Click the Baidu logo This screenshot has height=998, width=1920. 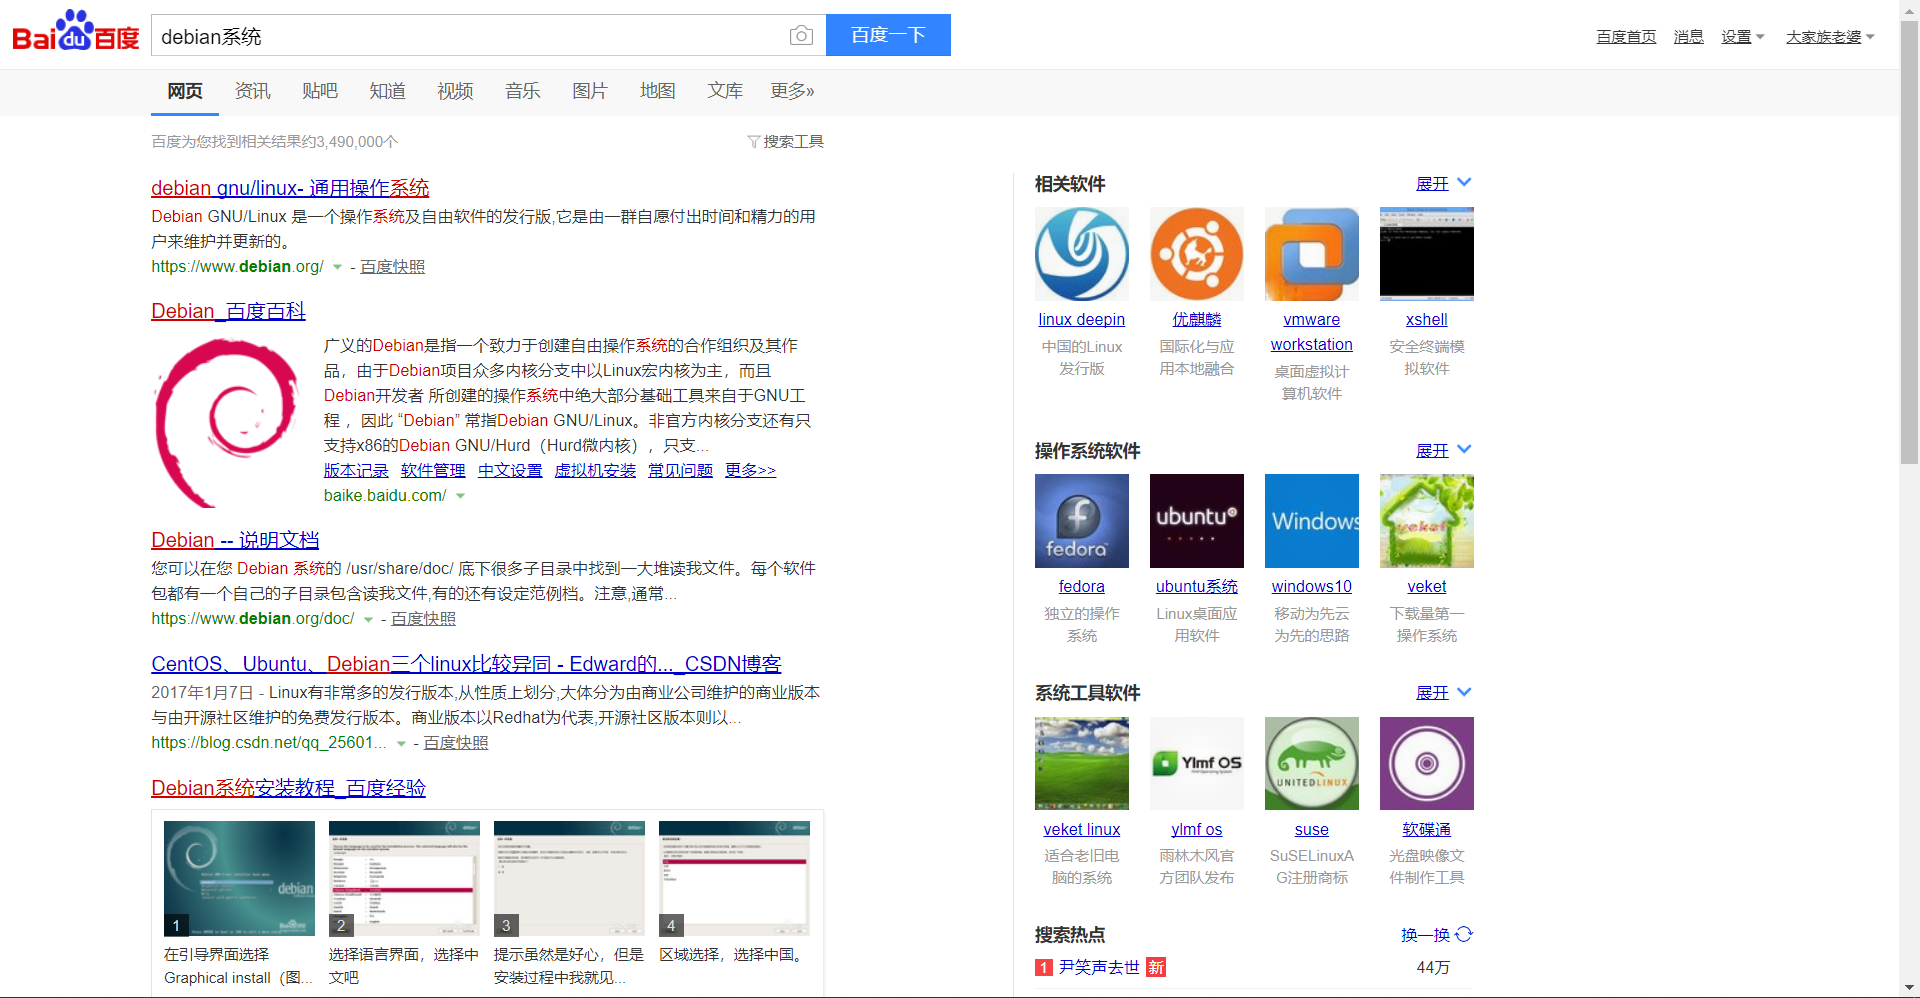point(76,31)
